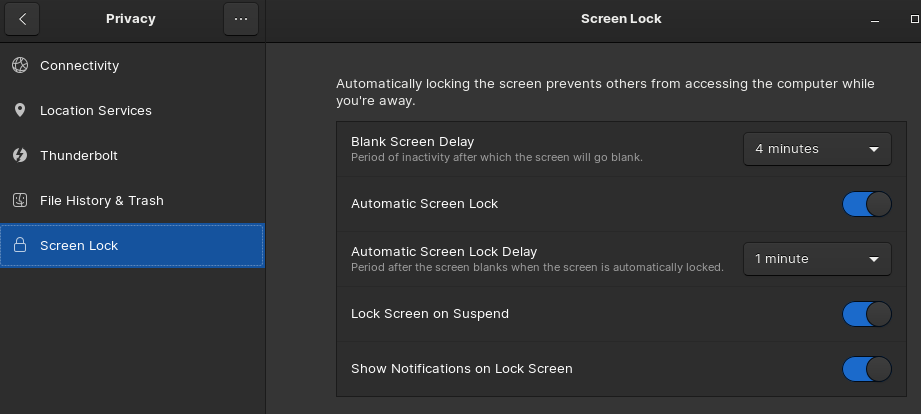Toggle Show Notifications on Lock Screen

click(866, 369)
